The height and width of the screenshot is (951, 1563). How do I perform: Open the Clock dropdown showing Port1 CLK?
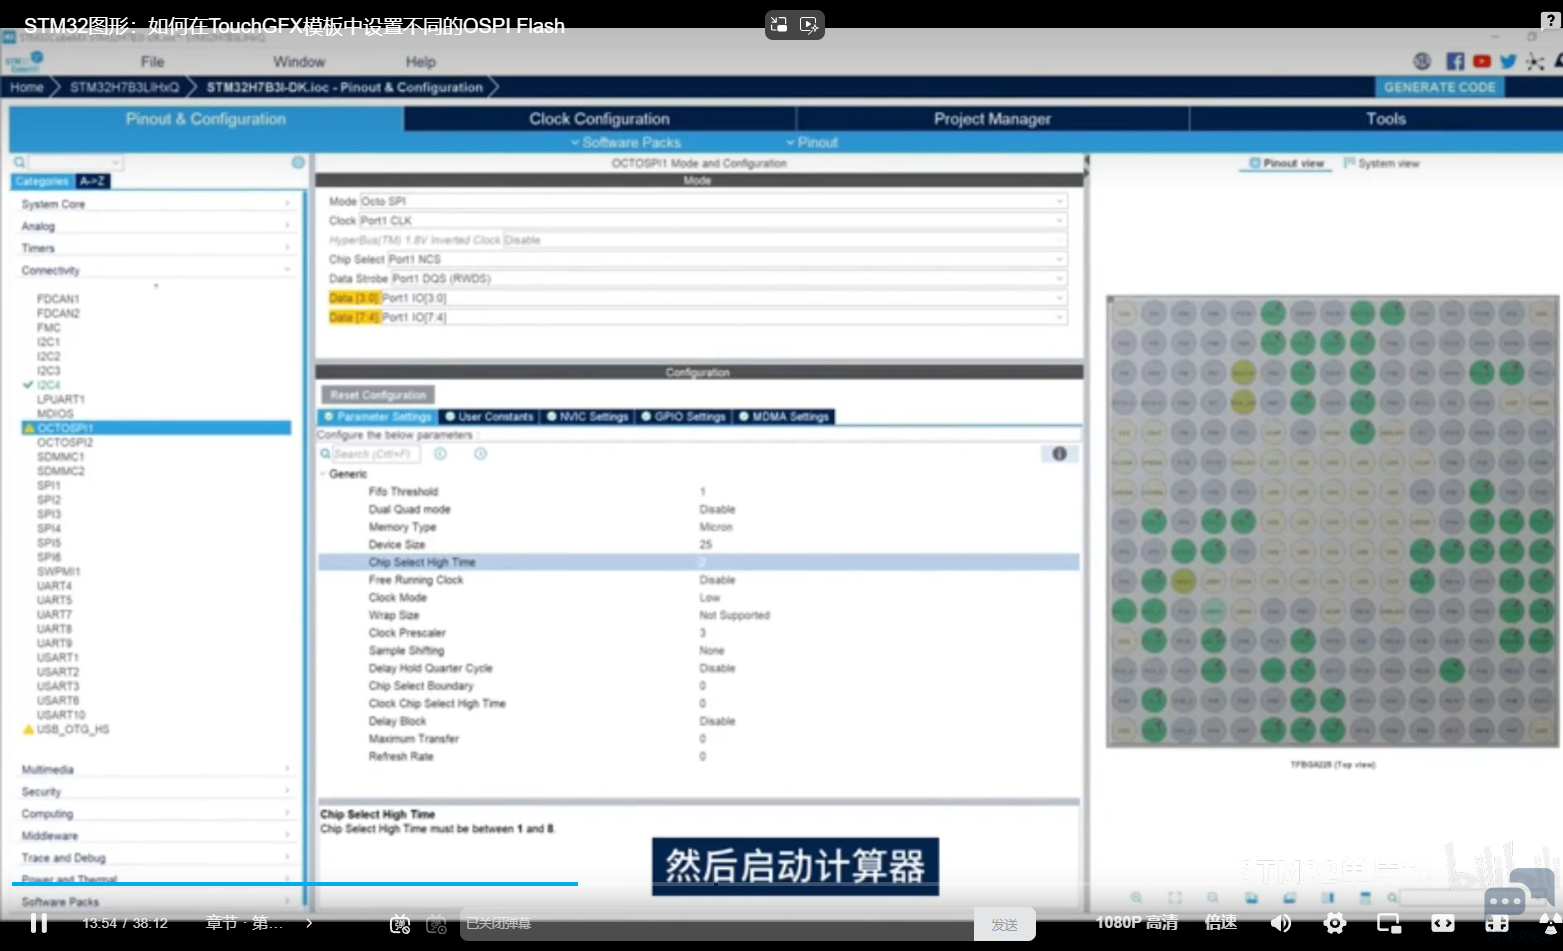[712, 220]
